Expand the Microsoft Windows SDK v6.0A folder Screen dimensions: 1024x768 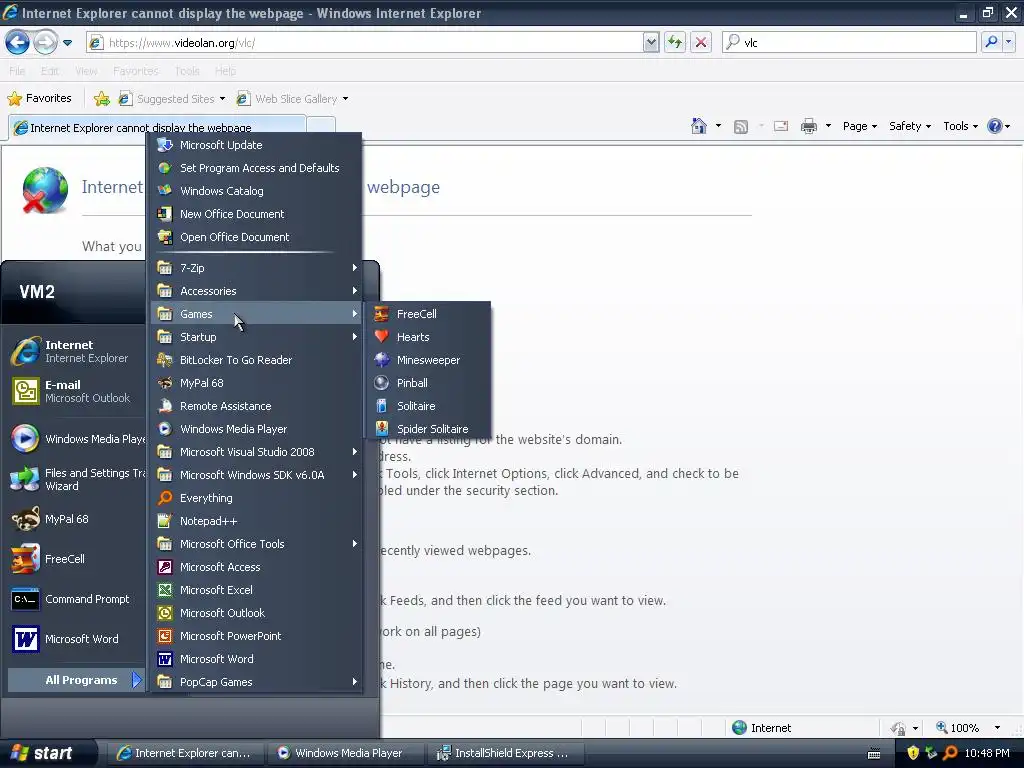(x=257, y=475)
